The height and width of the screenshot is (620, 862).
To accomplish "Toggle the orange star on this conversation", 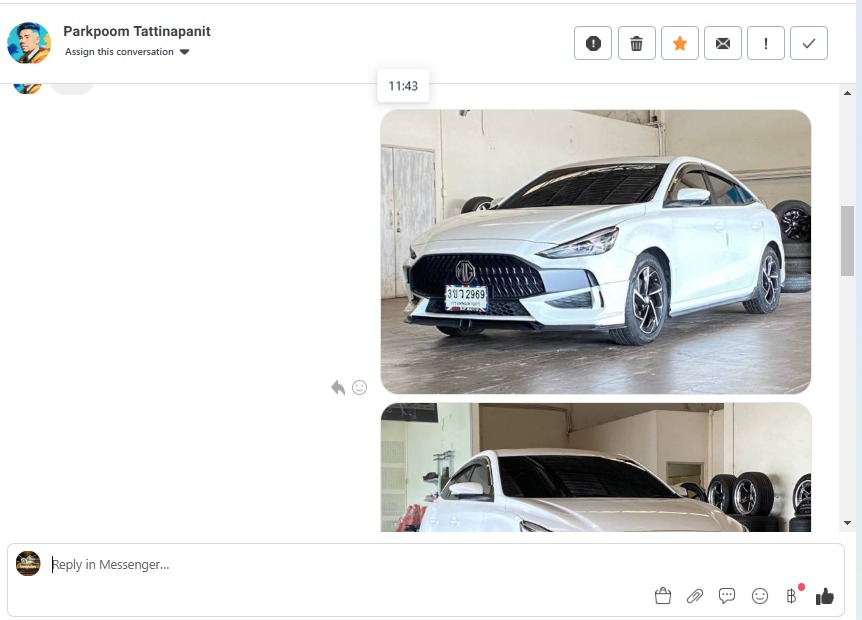I will pyautogui.click(x=680, y=43).
